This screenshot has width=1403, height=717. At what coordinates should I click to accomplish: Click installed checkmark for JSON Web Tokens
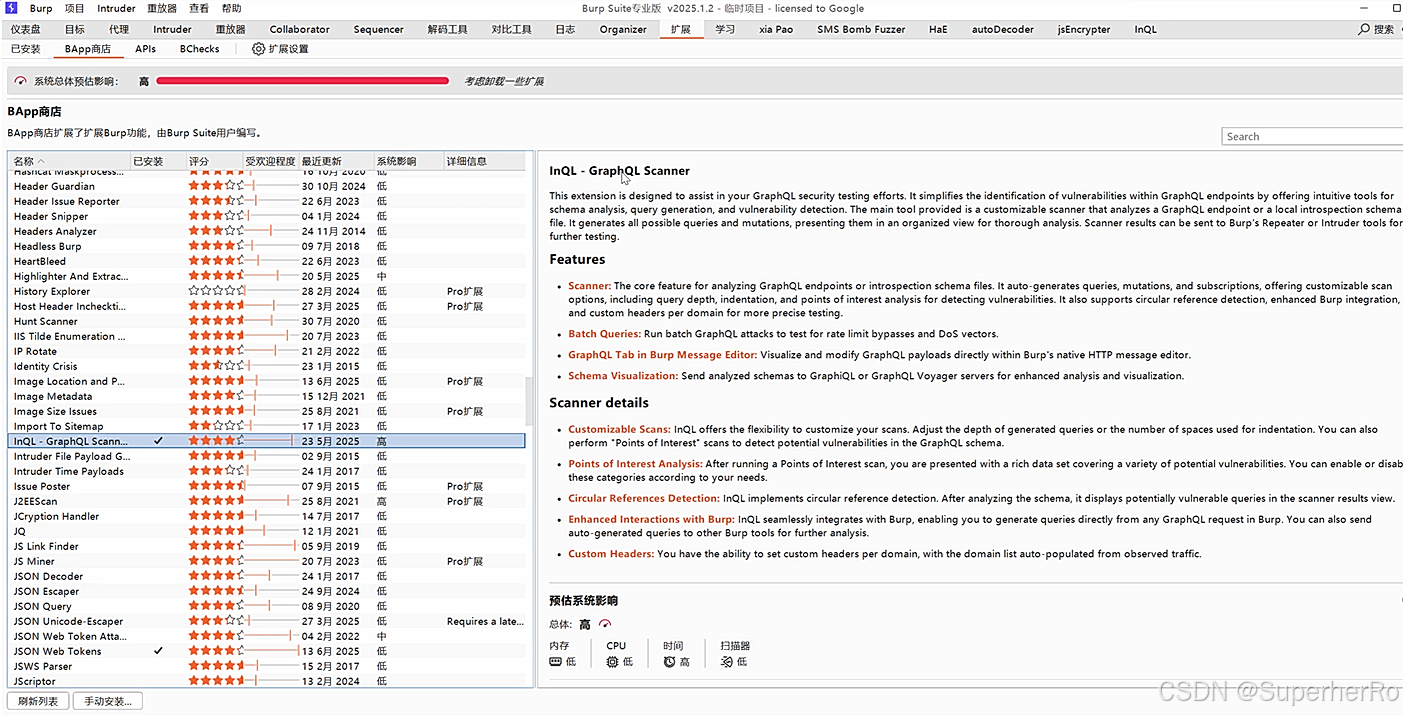[x=158, y=651]
